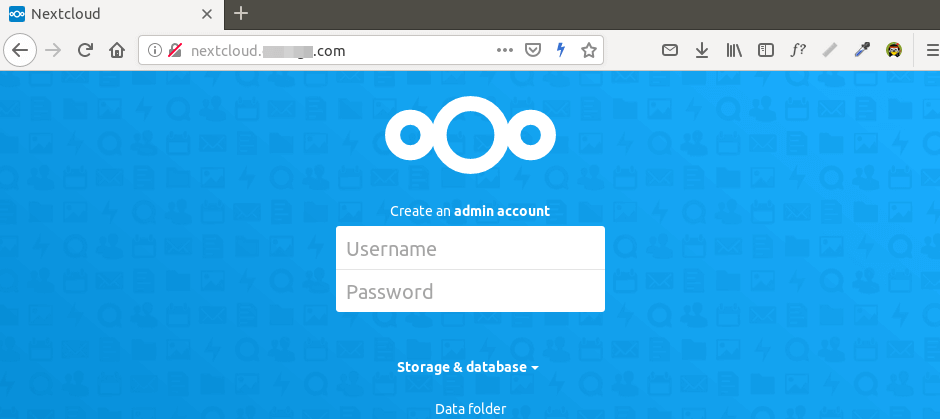940x419 pixels.
Task: Click the forward navigation arrow
Action: coord(53,50)
